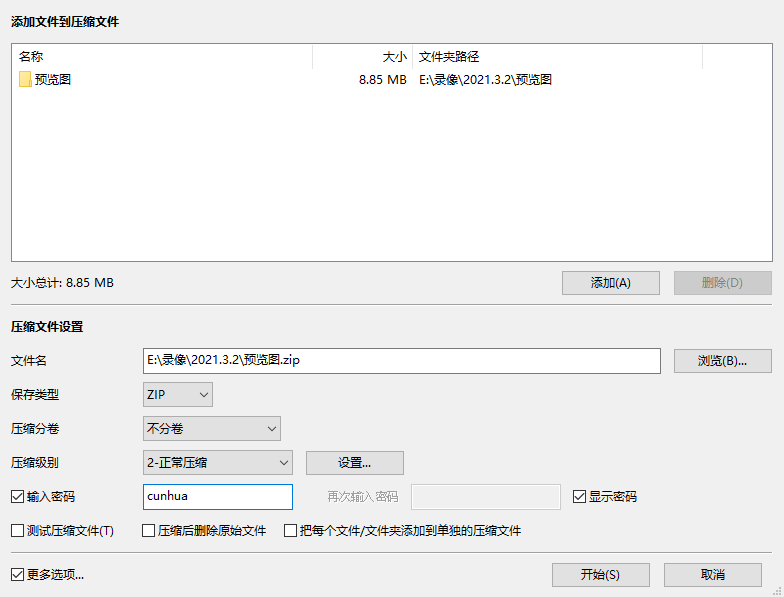Click the 开始(S) button to start
Image resolution: width=784 pixels, height=597 pixels.
coord(600,575)
